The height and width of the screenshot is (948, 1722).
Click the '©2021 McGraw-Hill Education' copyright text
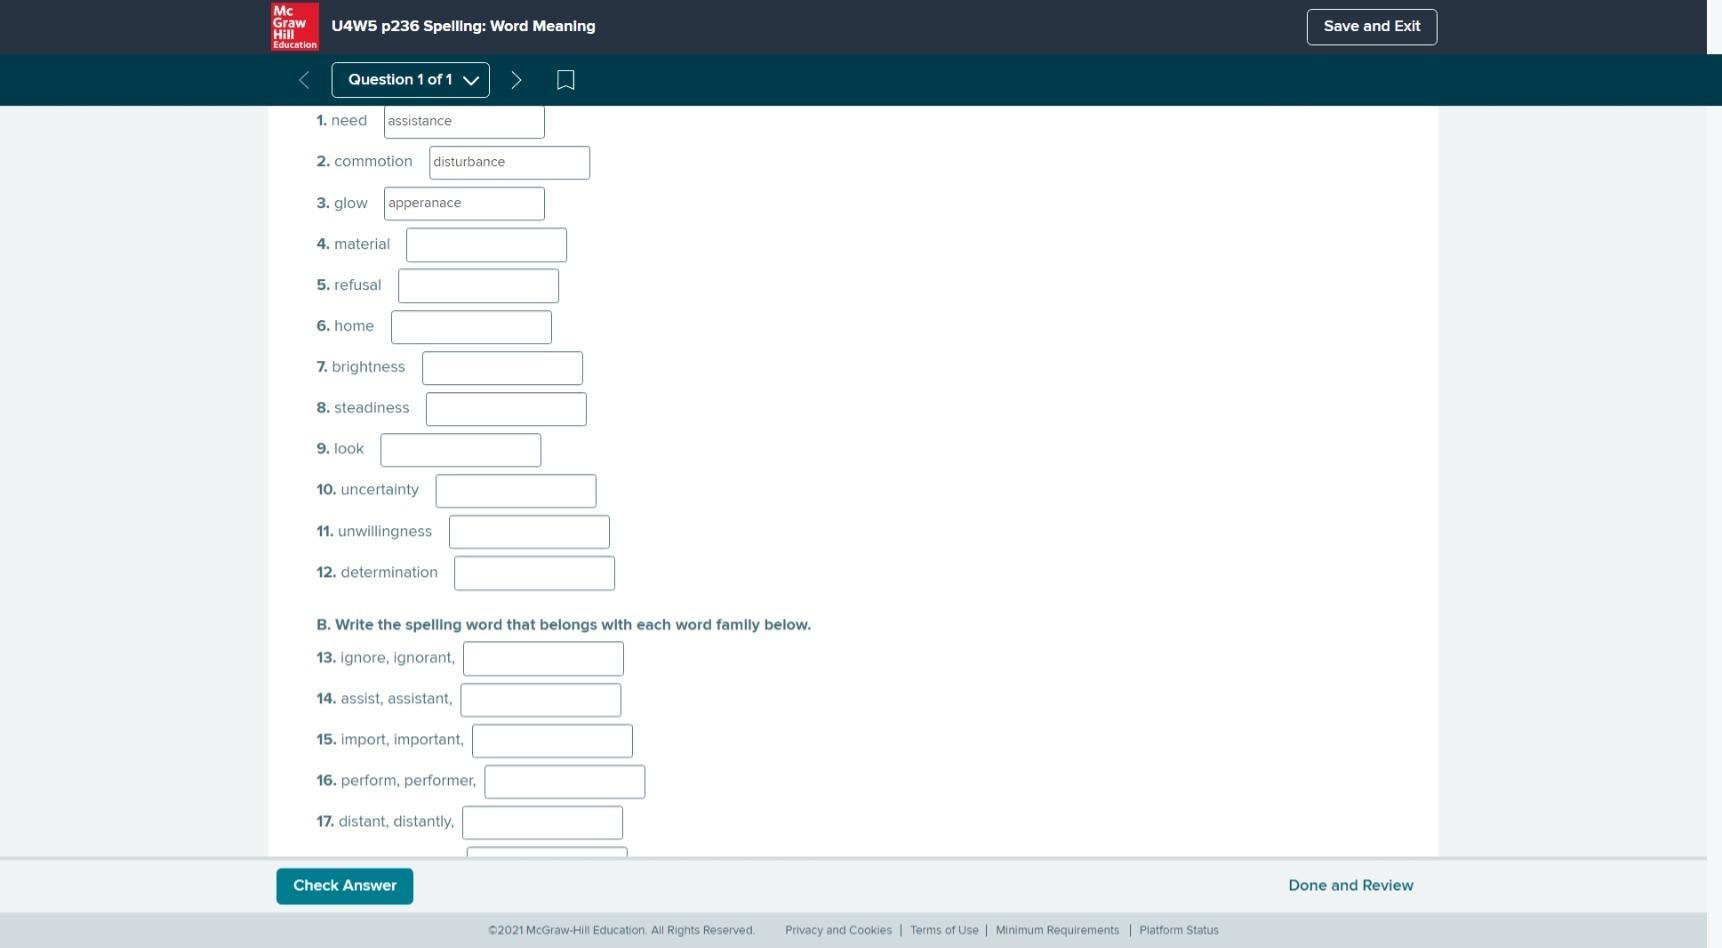621,930
